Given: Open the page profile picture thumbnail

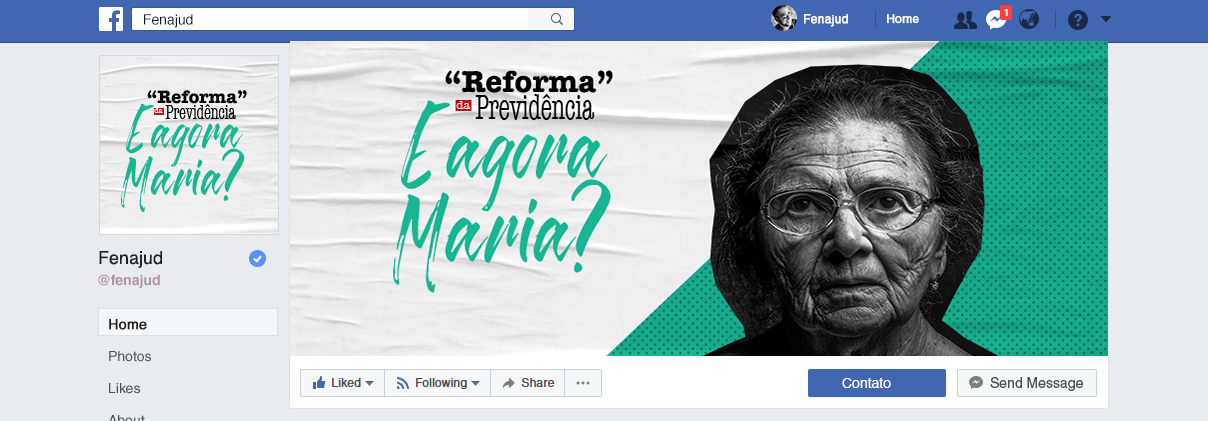Looking at the screenshot, I should [x=189, y=145].
